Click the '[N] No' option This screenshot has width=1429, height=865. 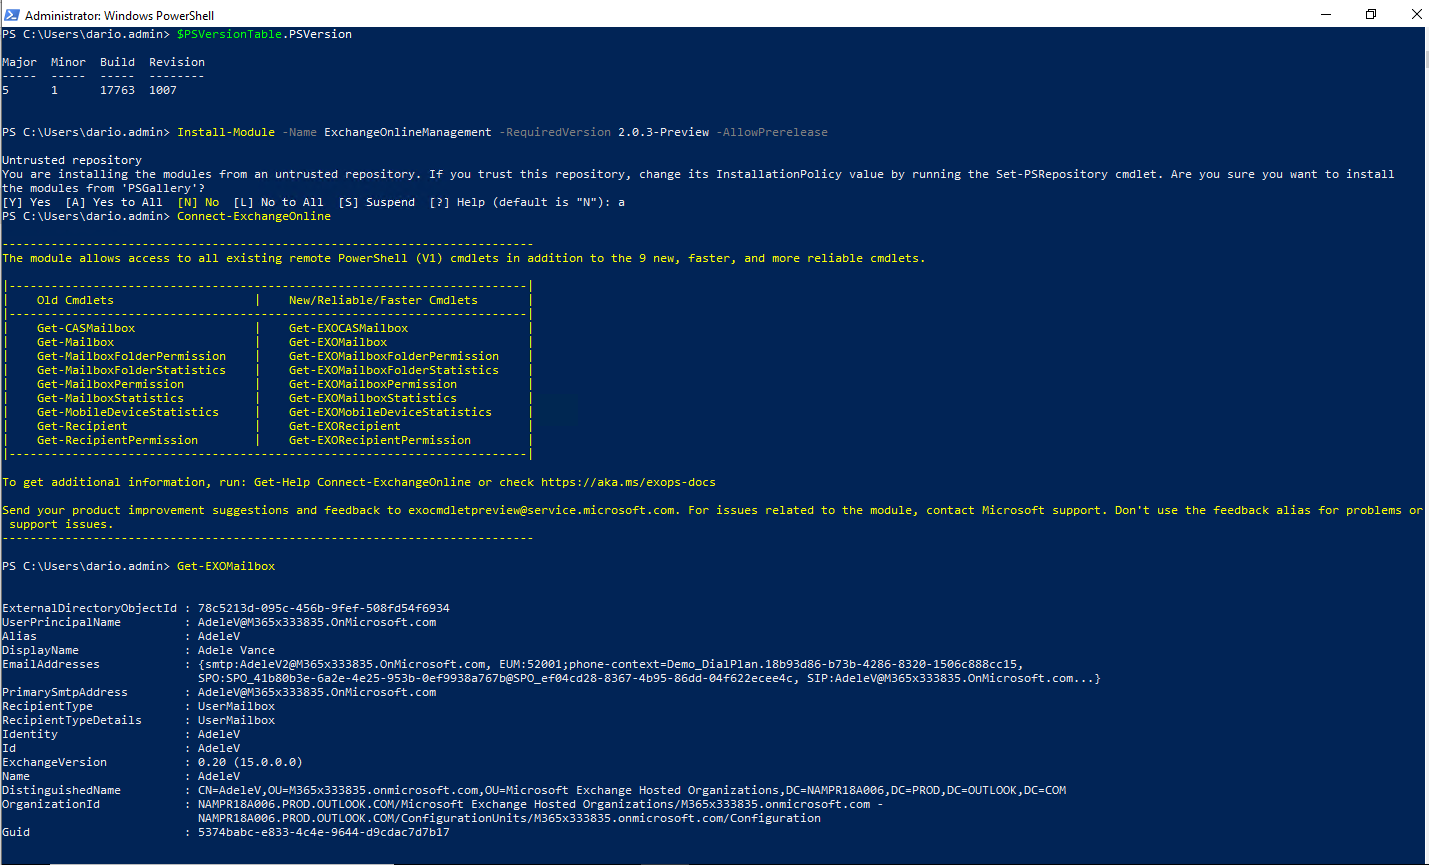click(x=198, y=202)
